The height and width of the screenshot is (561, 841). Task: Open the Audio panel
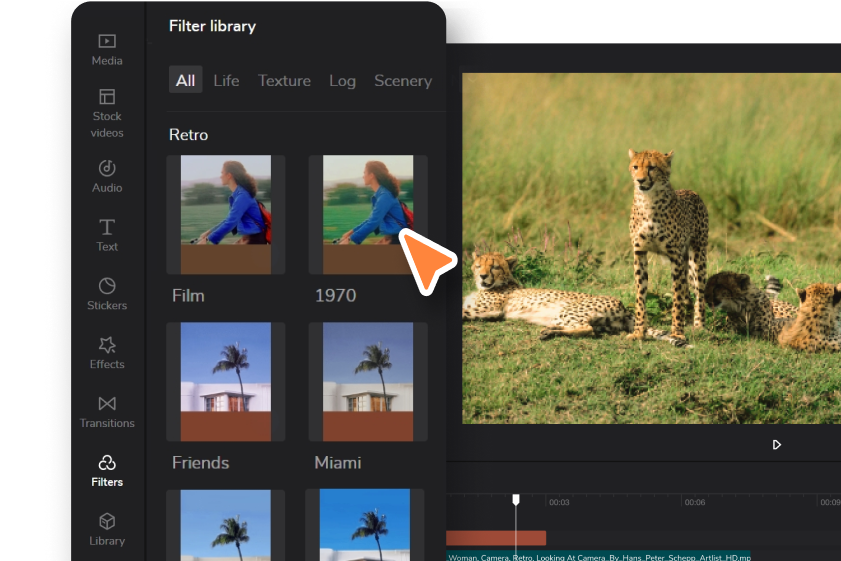click(107, 176)
